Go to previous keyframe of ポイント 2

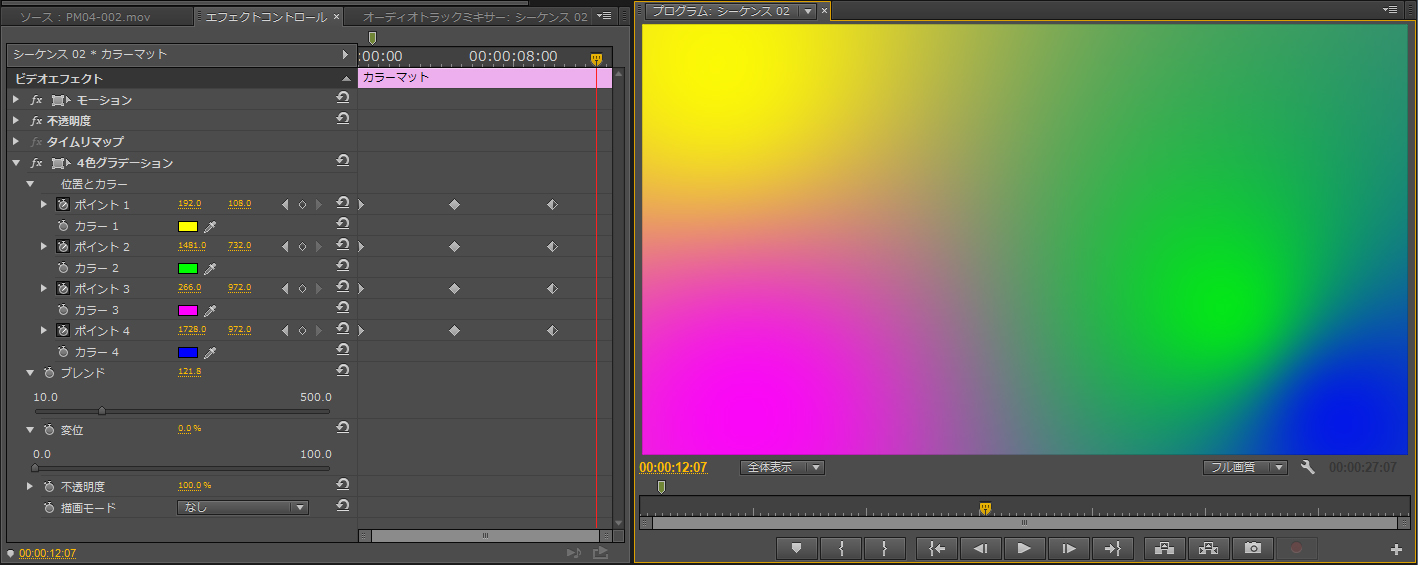point(285,247)
